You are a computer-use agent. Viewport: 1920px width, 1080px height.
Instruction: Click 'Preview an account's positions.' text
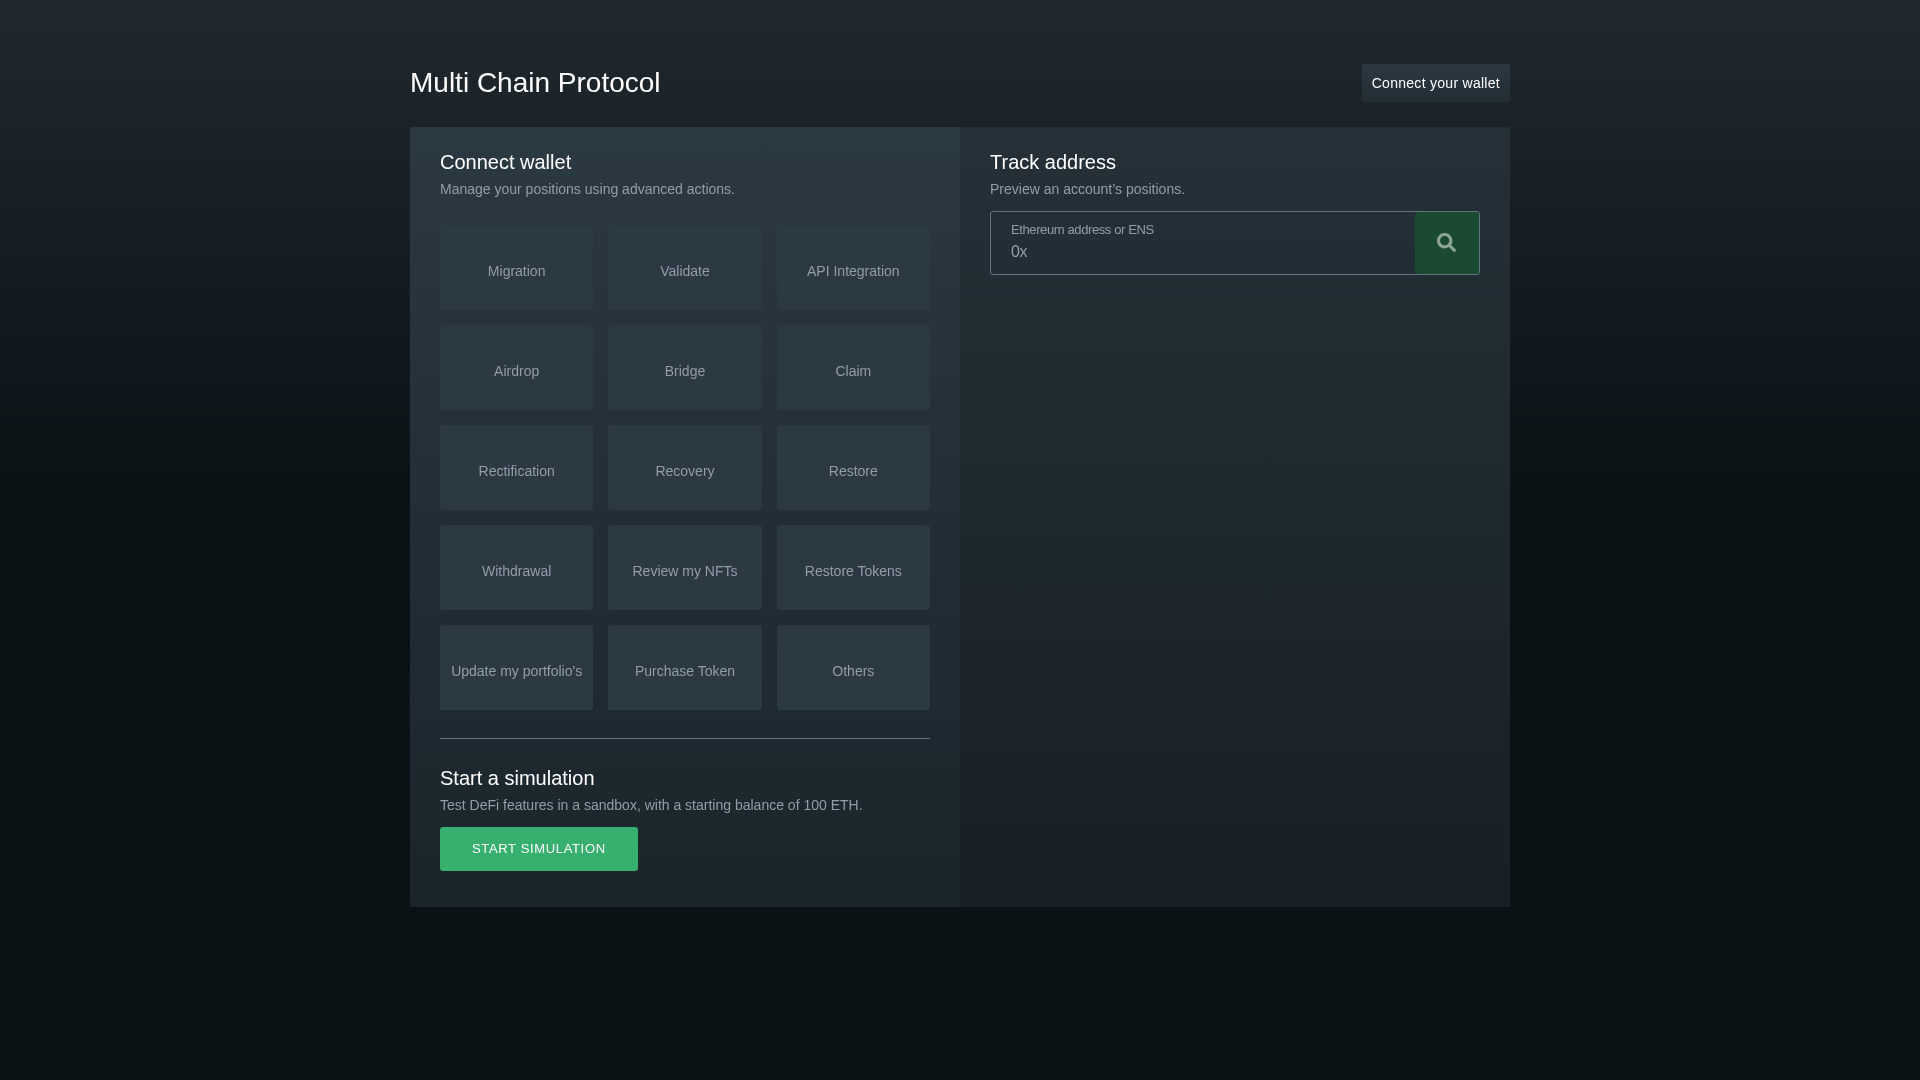(x=1087, y=189)
